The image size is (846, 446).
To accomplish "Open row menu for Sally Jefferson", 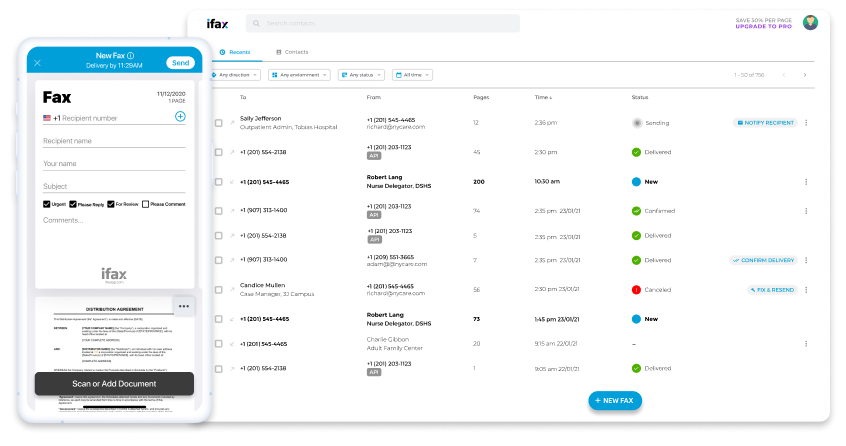I will tap(806, 123).
